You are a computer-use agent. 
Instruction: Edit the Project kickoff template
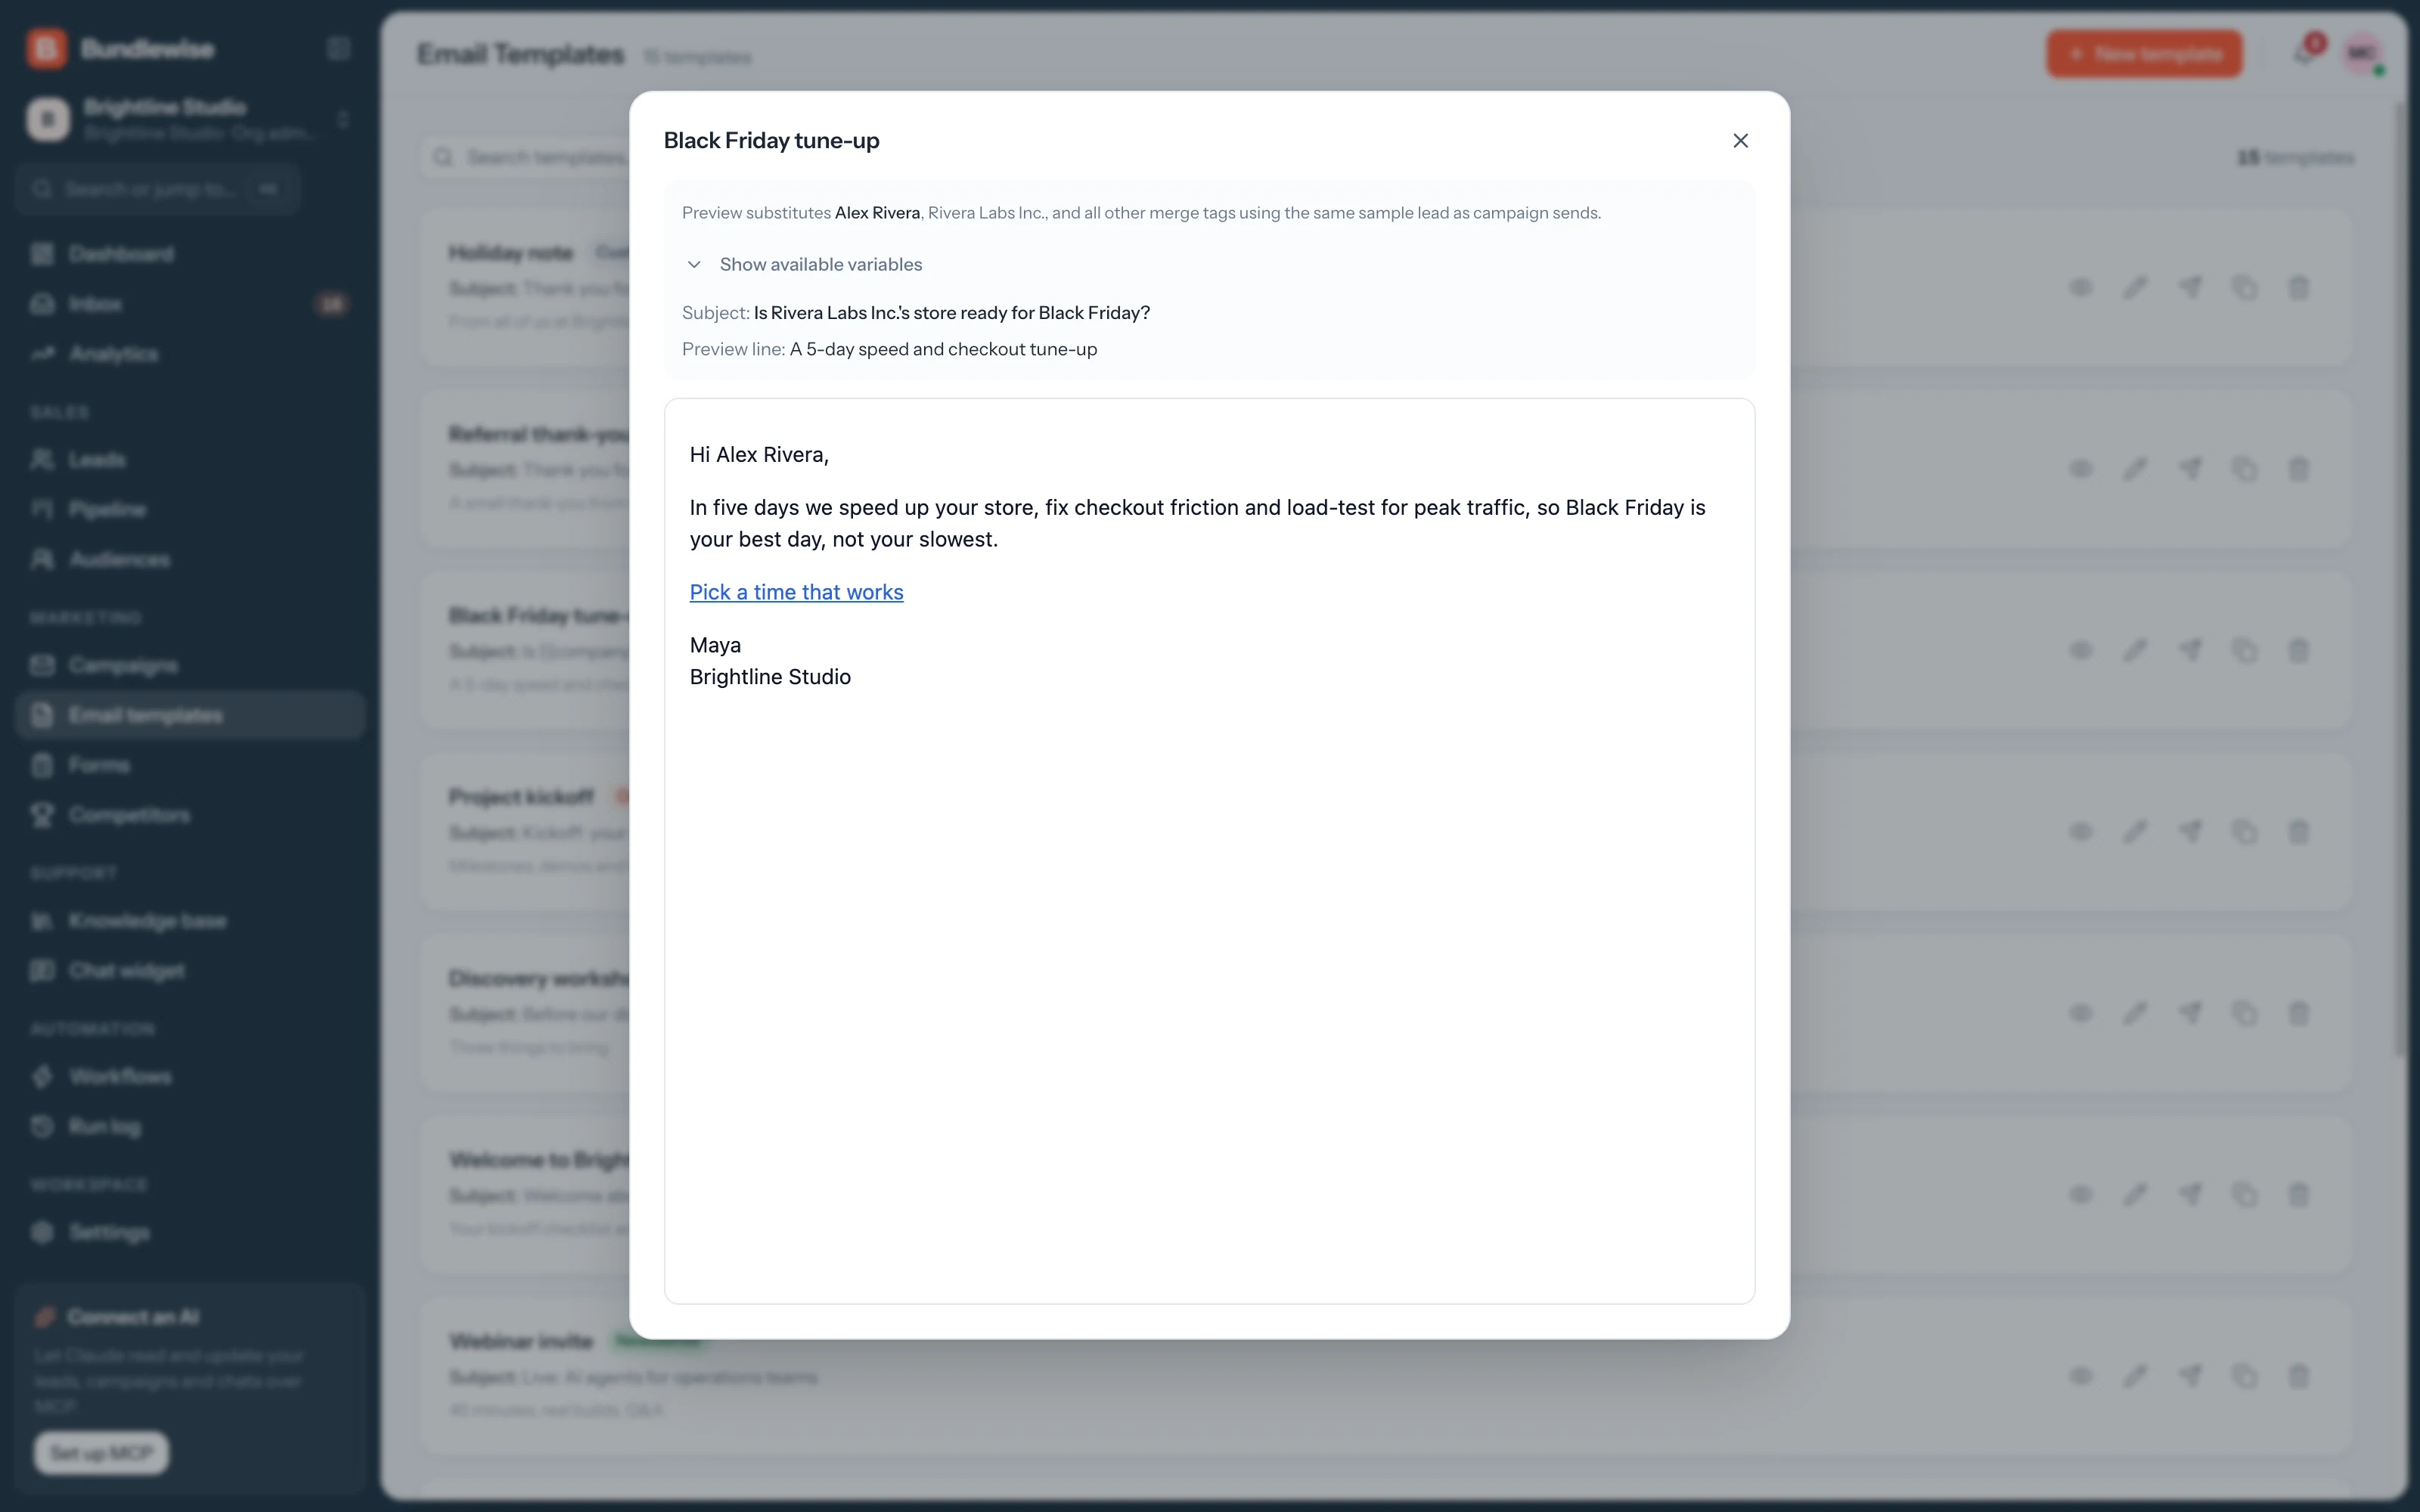coord(2135,832)
